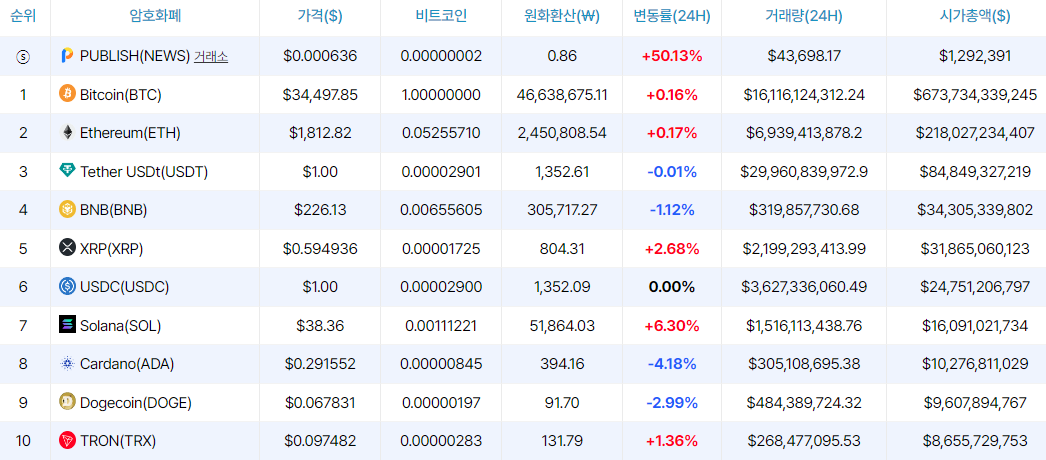Click the Cardano logo icon
The width and height of the screenshot is (1046, 460).
(67, 364)
